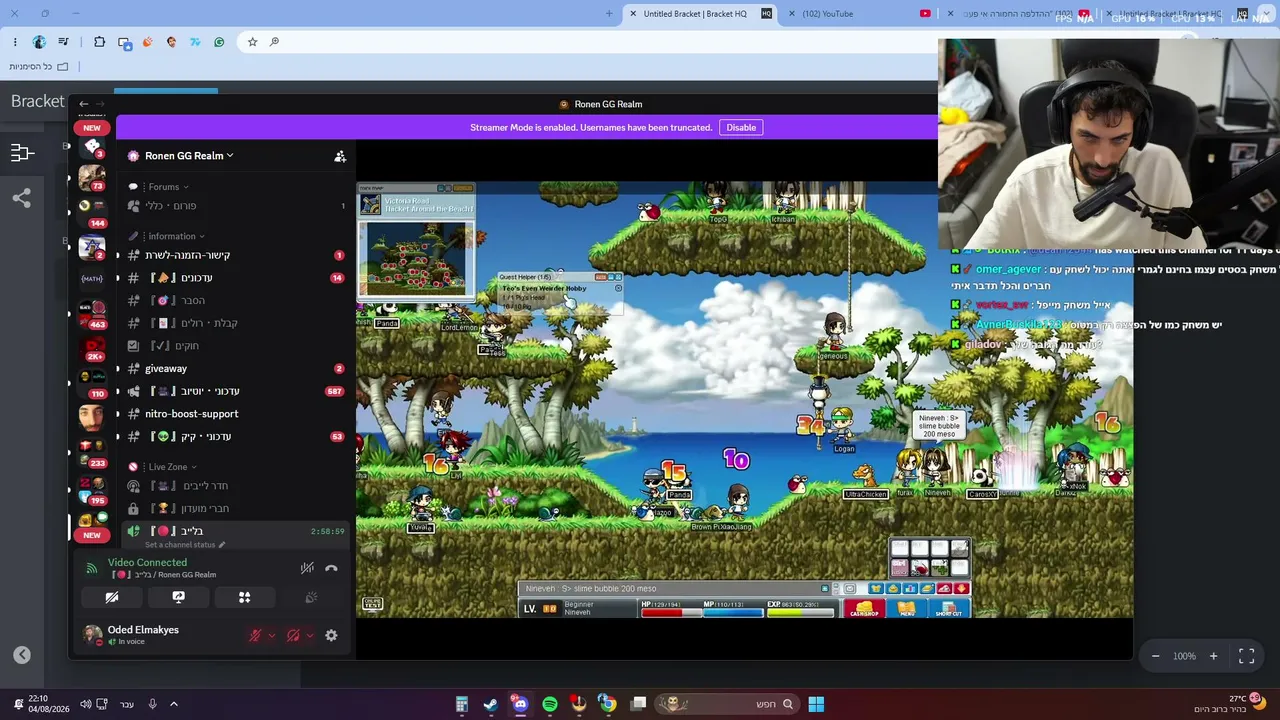Switch to the (102) YouTube tab
This screenshot has height=720, width=1280.
(x=860, y=14)
